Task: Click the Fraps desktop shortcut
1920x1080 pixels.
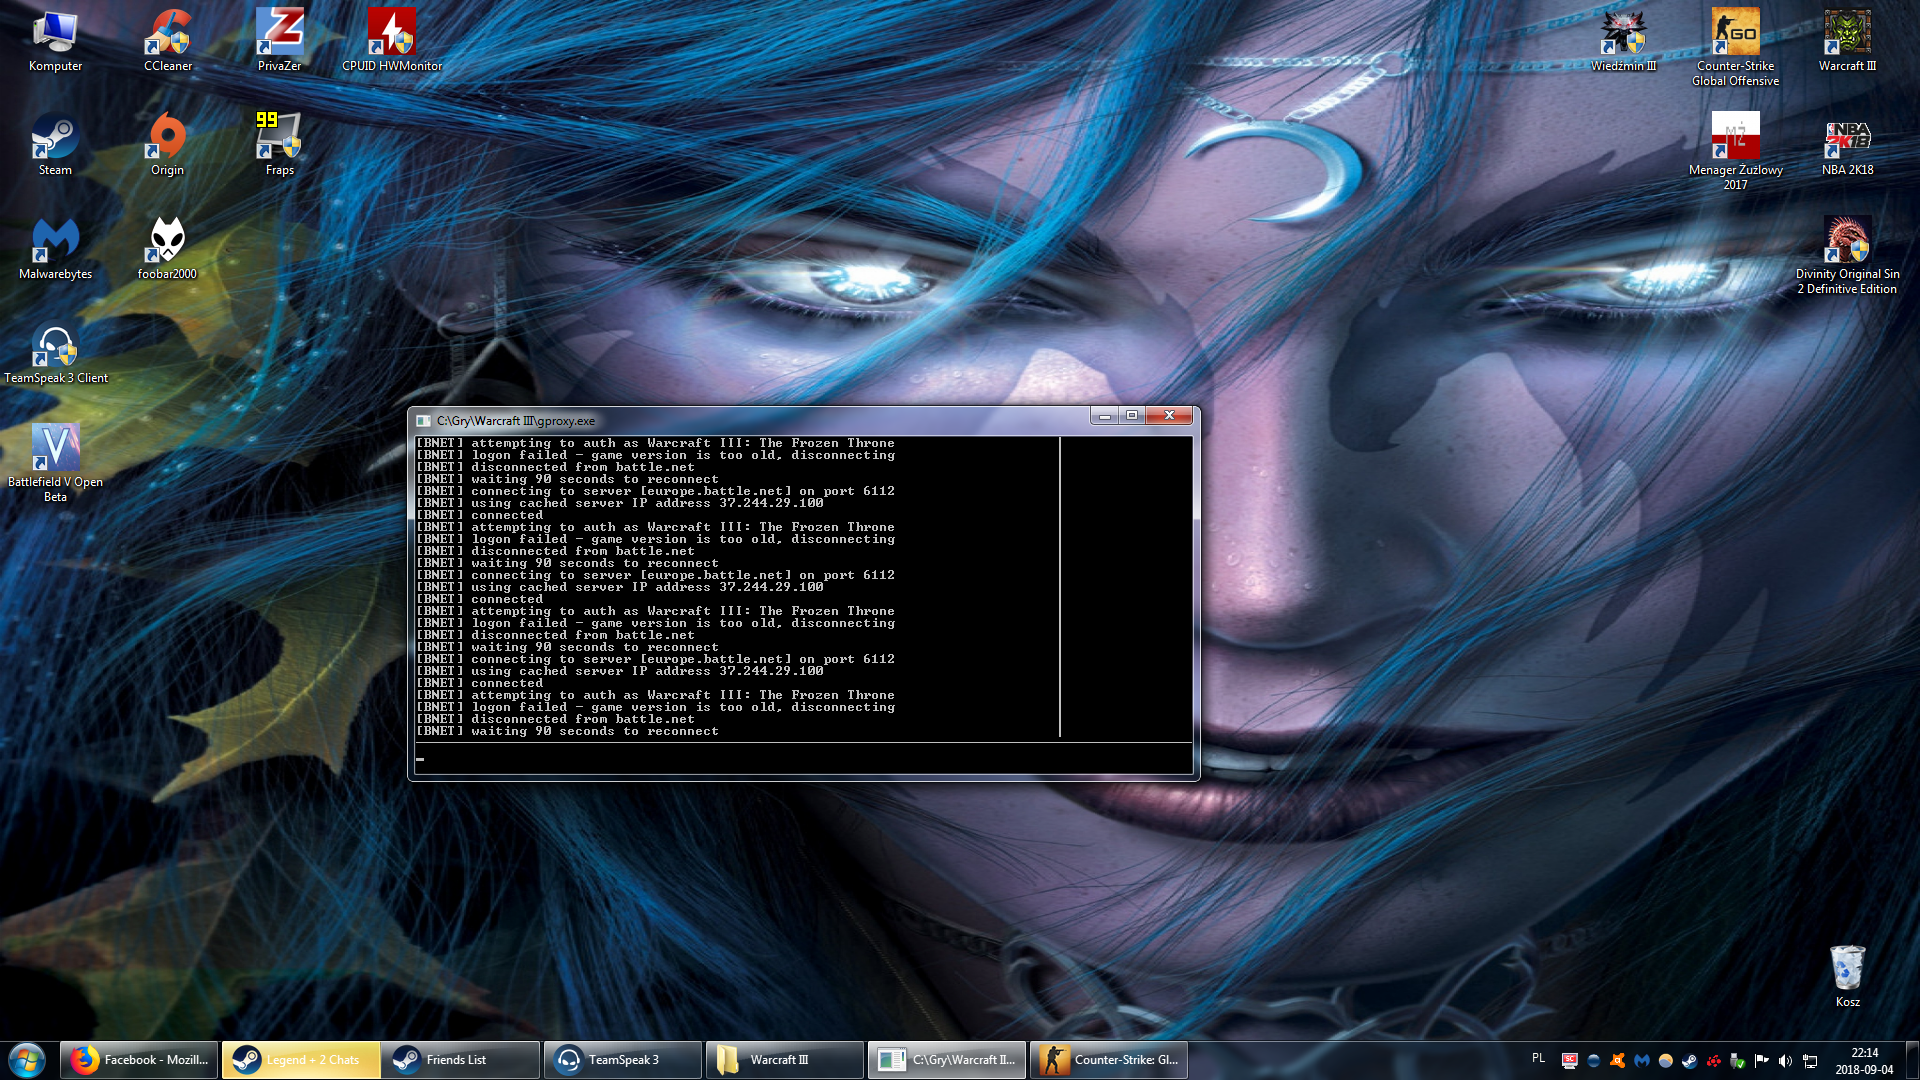Action: click(x=279, y=145)
